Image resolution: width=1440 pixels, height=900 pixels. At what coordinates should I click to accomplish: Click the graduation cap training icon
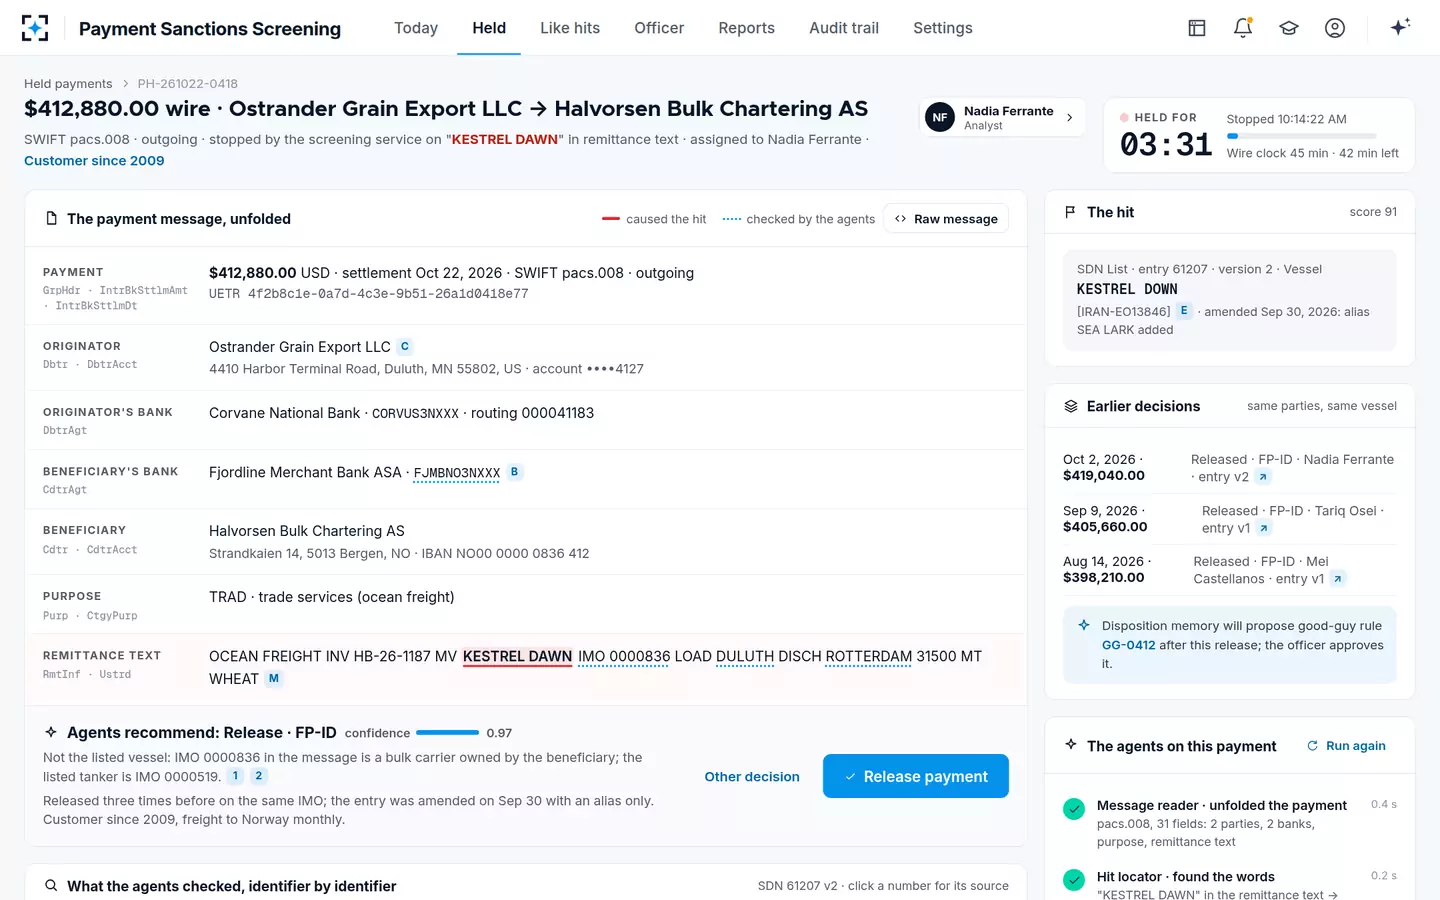[1289, 28]
